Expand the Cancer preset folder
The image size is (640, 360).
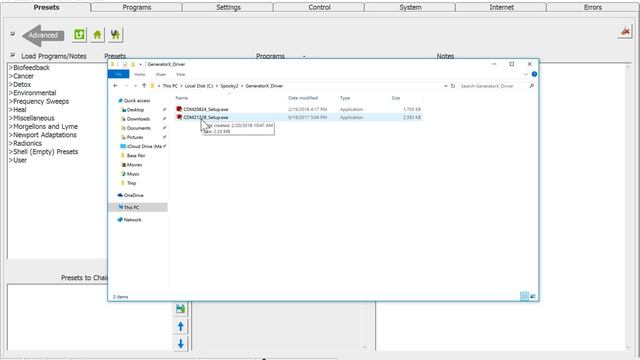22,76
